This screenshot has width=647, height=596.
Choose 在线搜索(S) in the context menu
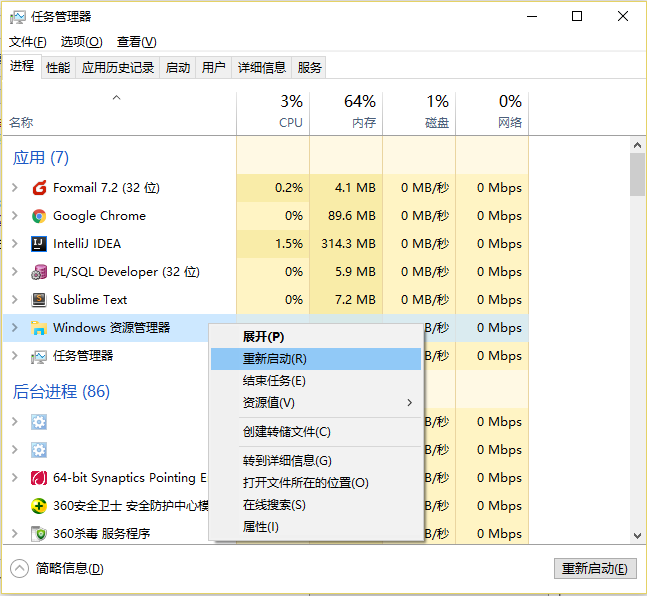(x=316, y=505)
